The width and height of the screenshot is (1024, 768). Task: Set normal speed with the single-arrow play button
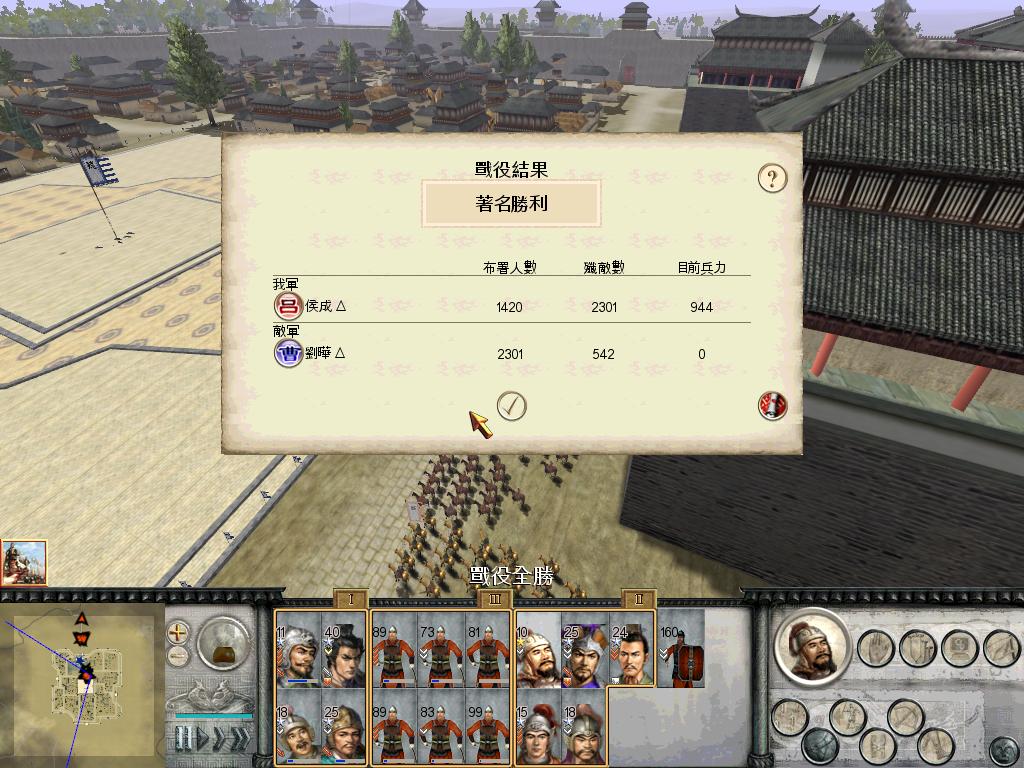click(203, 739)
